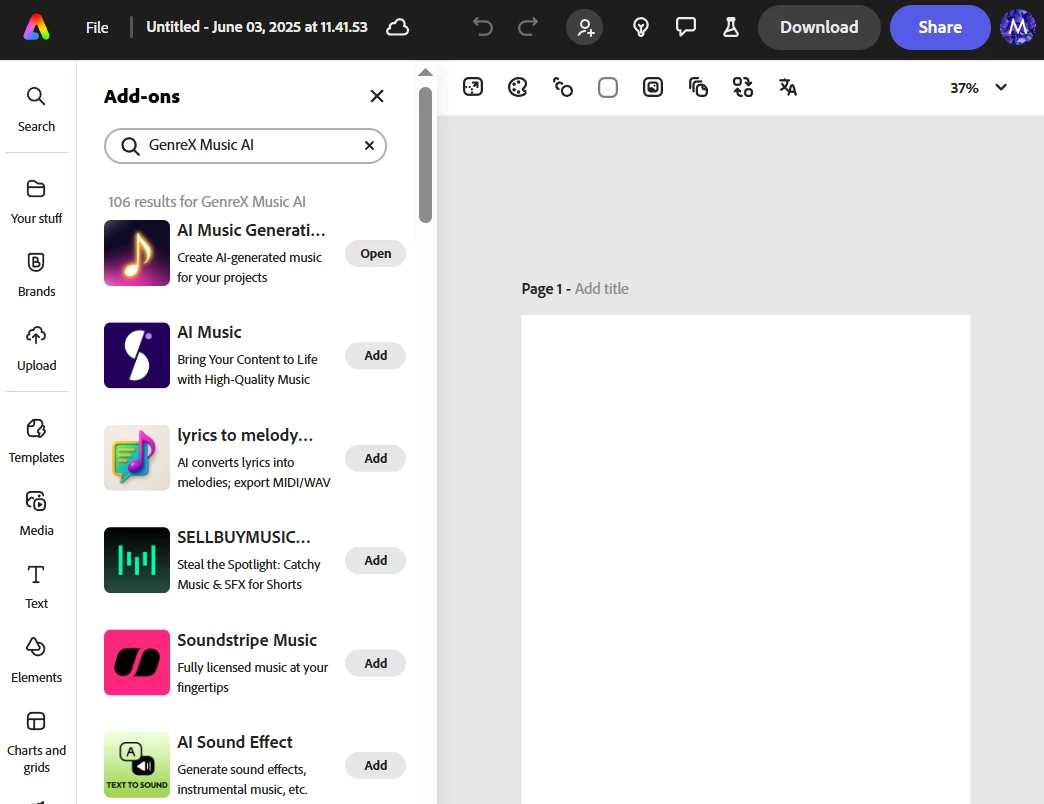Click the Soundstripe Music title
1044x804 pixels.
(247, 640)
